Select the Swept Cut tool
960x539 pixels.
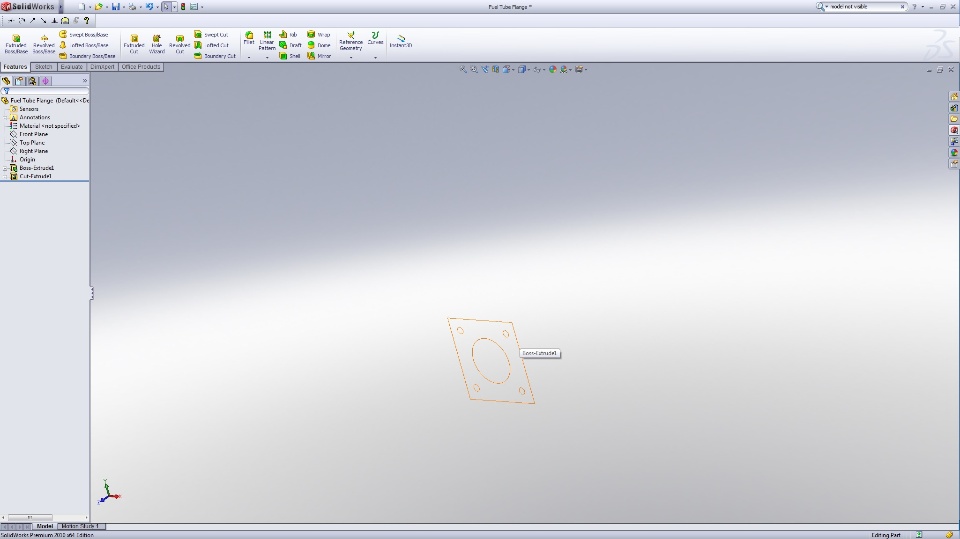[x=211, y=35]
